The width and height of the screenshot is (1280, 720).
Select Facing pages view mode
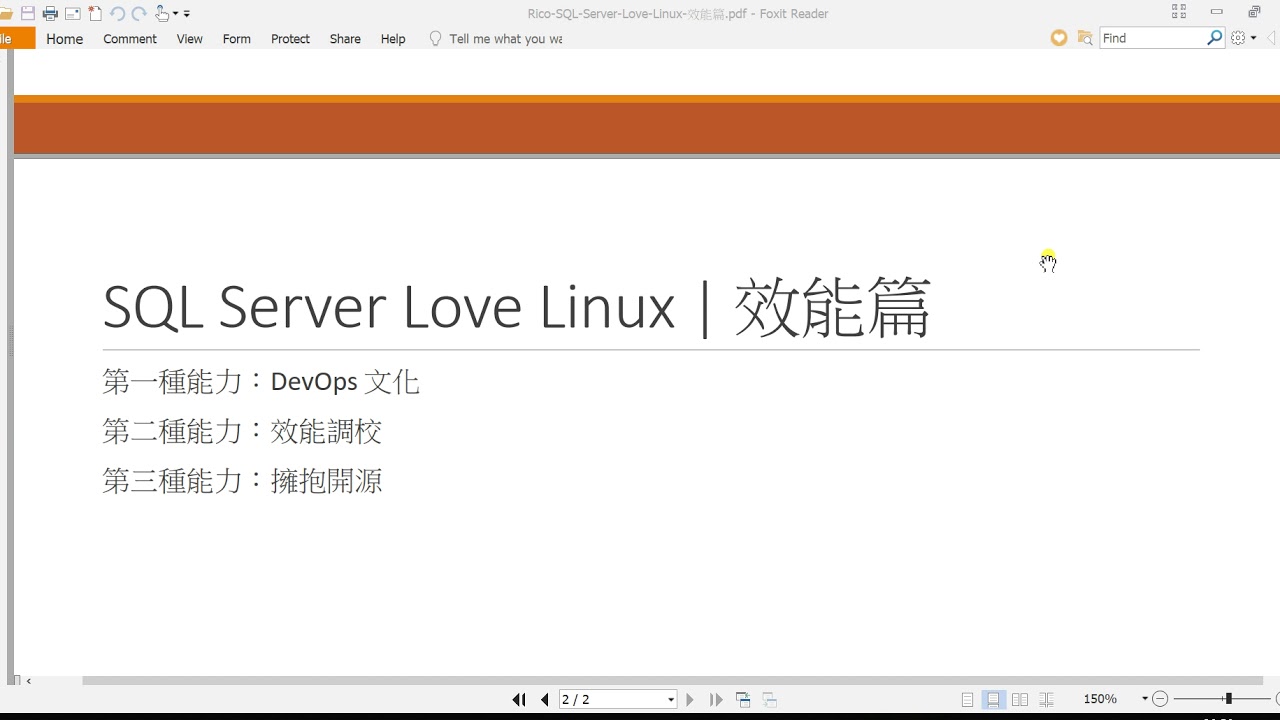coord(1020,700)
